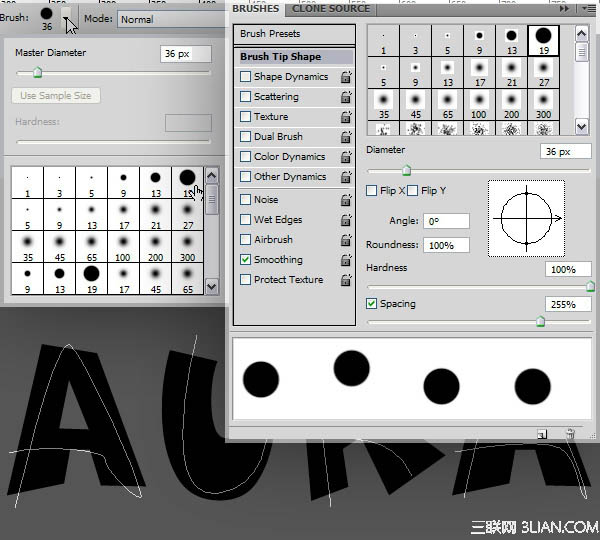Click the Hardness slider handle in Brushes panel
Screen dimensions: 600x540
point(590,286)
